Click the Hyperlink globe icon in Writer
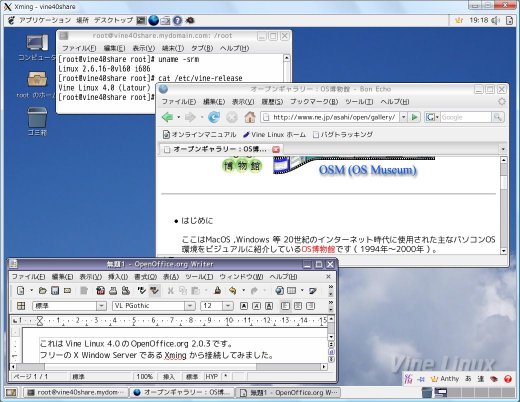 tap(279, 291)
